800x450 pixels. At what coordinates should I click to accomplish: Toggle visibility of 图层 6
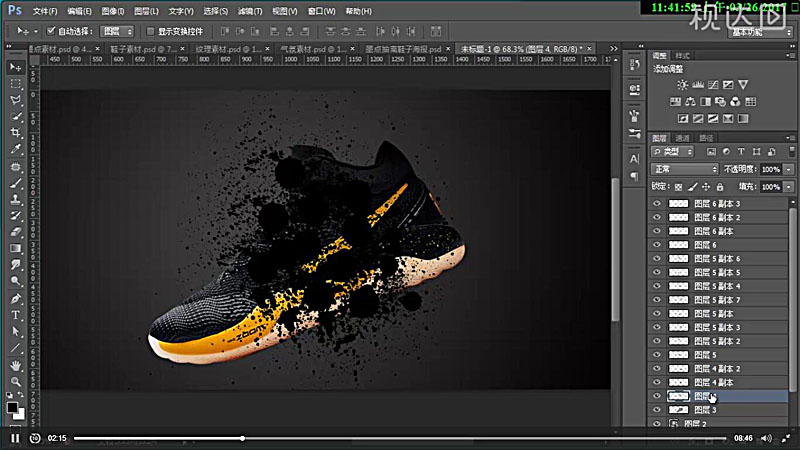[657, 245]
